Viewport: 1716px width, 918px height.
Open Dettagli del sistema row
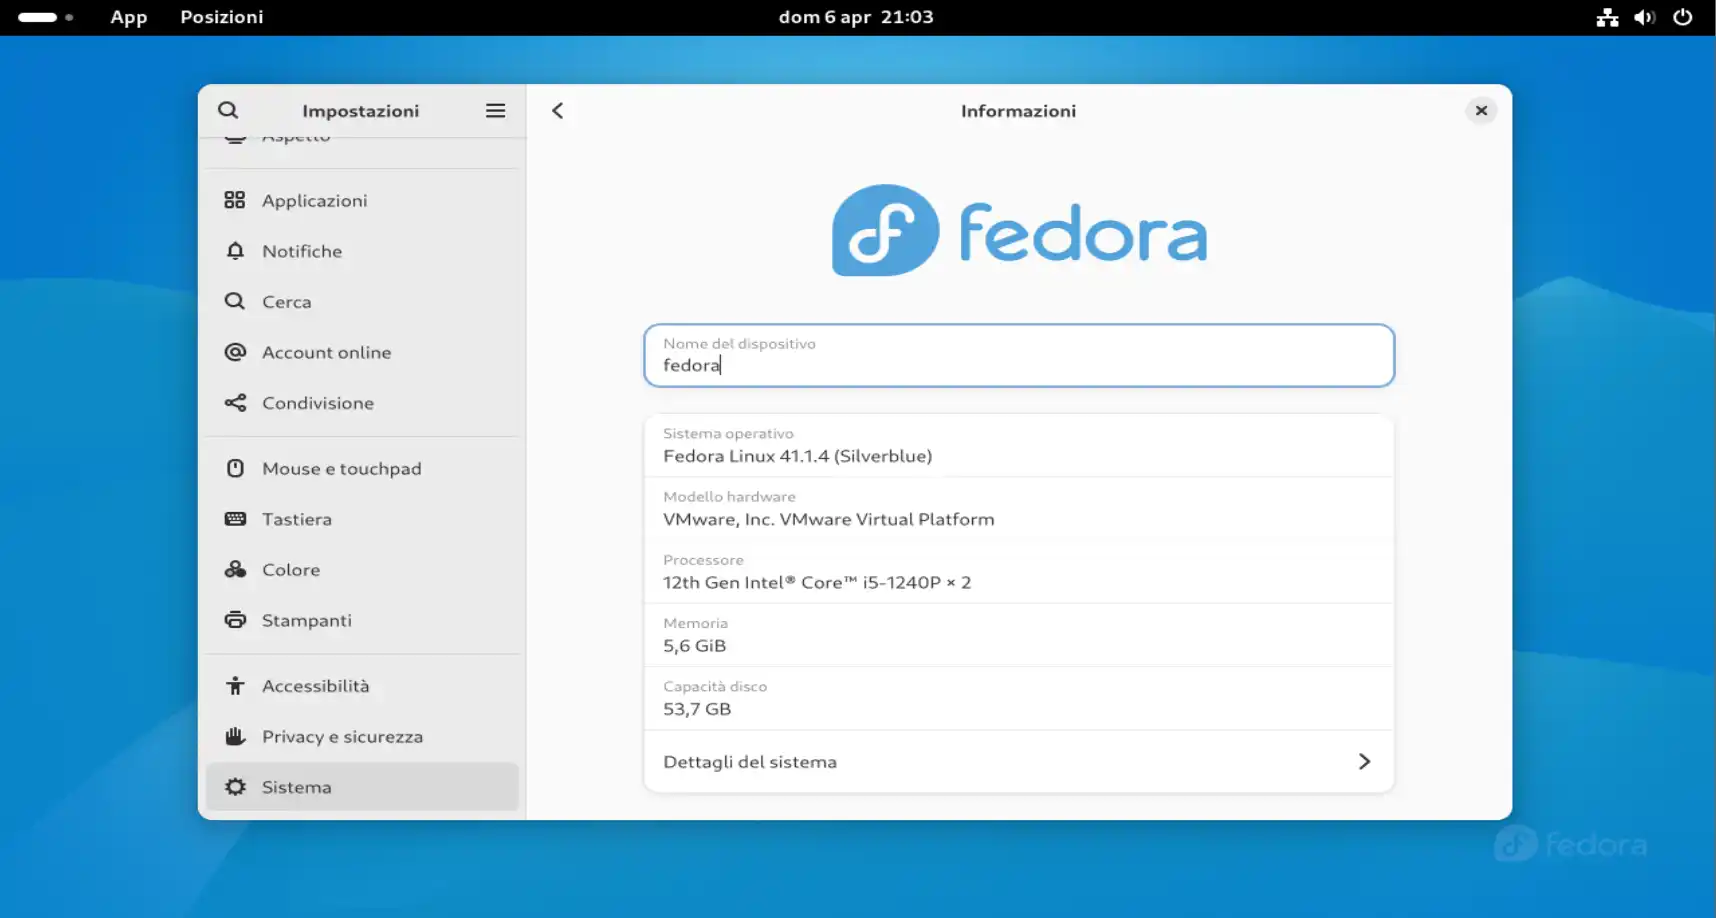pyautogui.click(x=1018, y=762)
